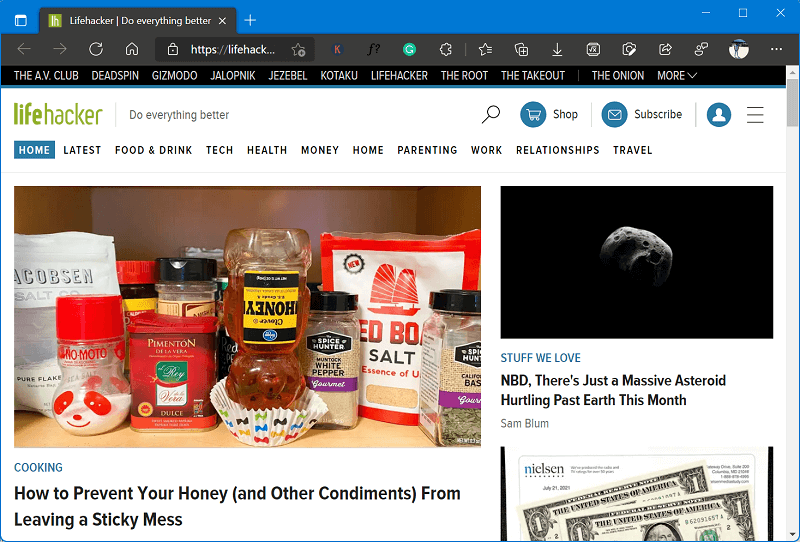Click the lock site-info icon in address bar
800x542 pixels.
tap(173, 49)
